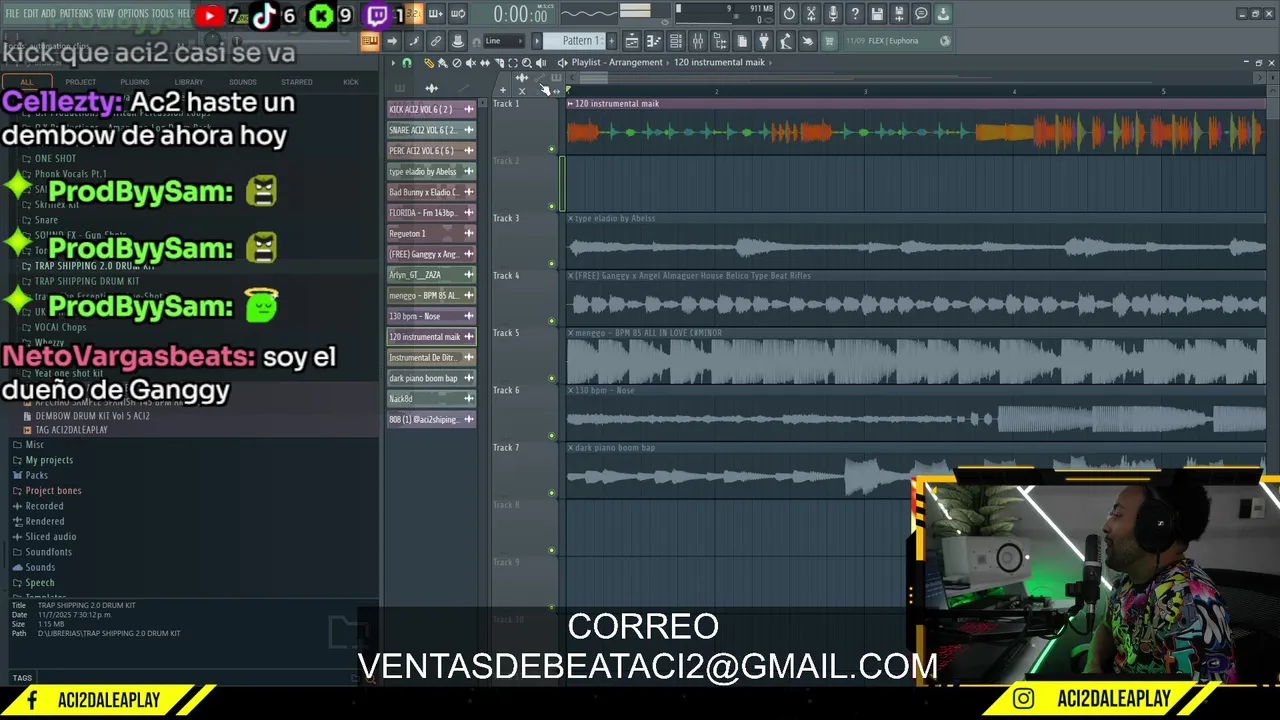Viewport: 1280px width, 720px height.
Task: Open the tempo tapper icon
Action: (x=785, y=41)
